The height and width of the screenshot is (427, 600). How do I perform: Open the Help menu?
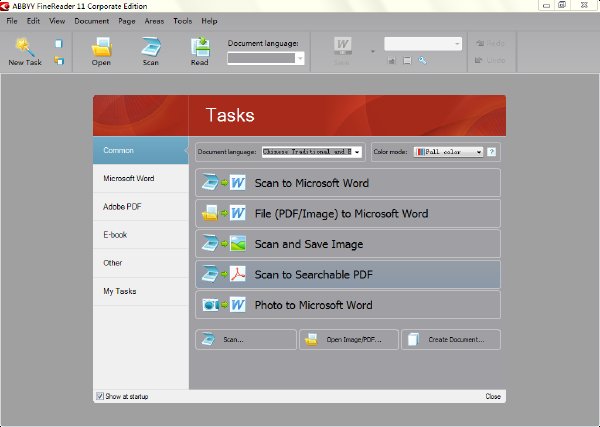tap(209, 21)
